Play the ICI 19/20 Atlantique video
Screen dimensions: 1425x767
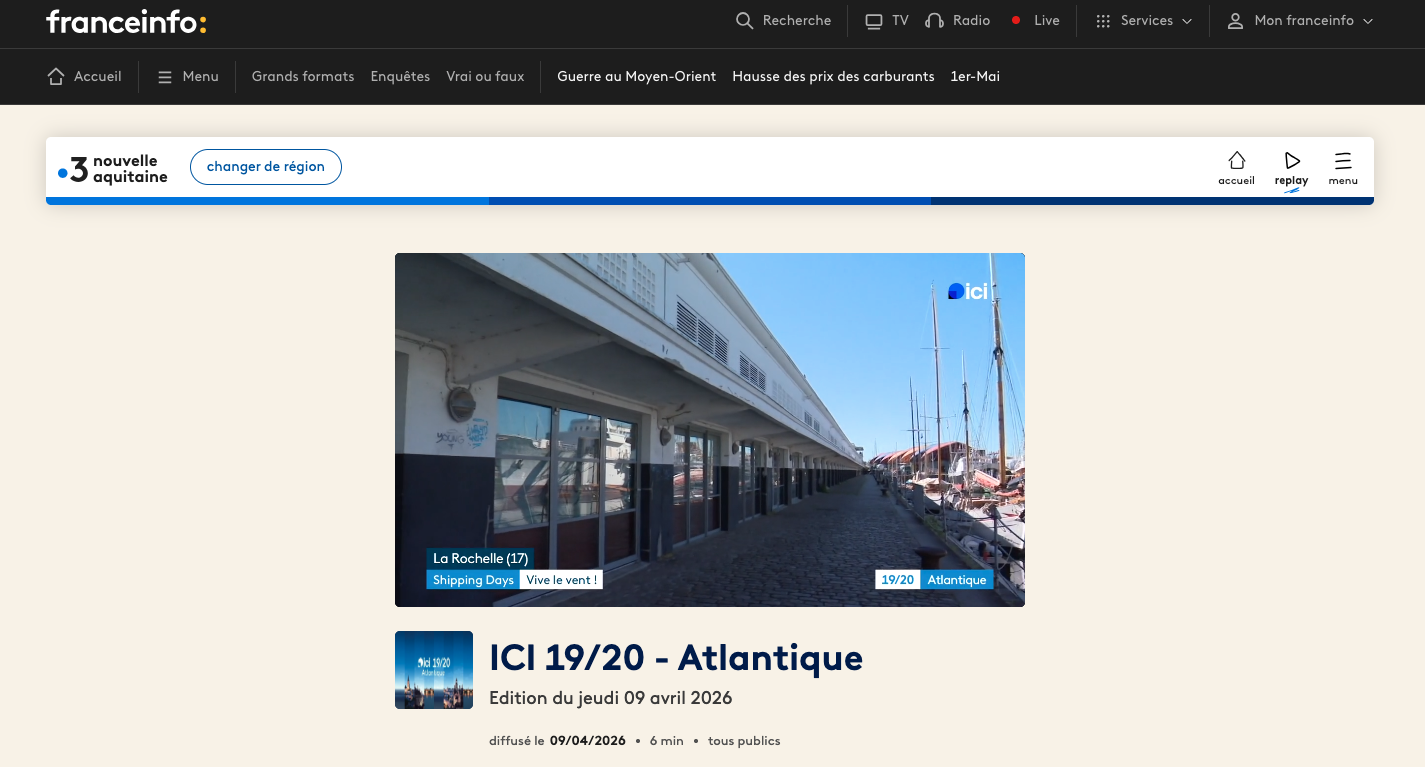[709, 430]
